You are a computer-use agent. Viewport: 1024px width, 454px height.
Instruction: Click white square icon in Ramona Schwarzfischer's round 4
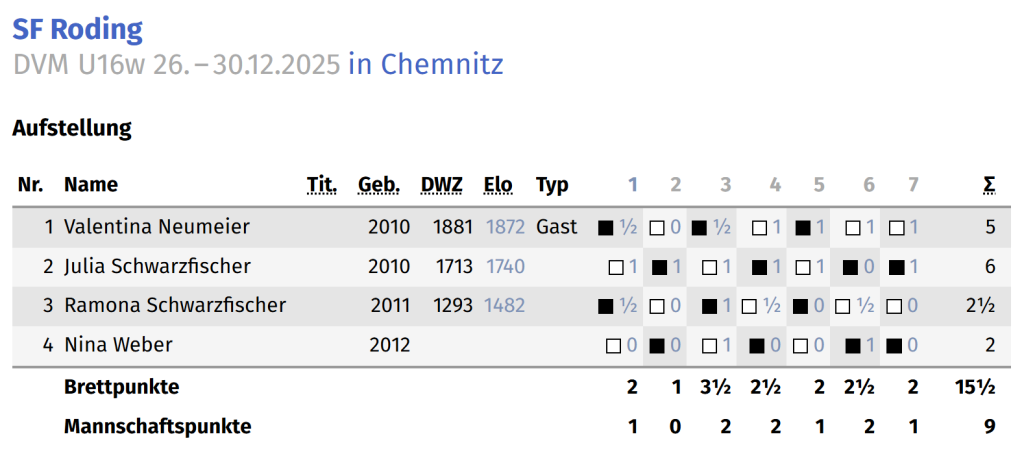[x=750, y=306]
